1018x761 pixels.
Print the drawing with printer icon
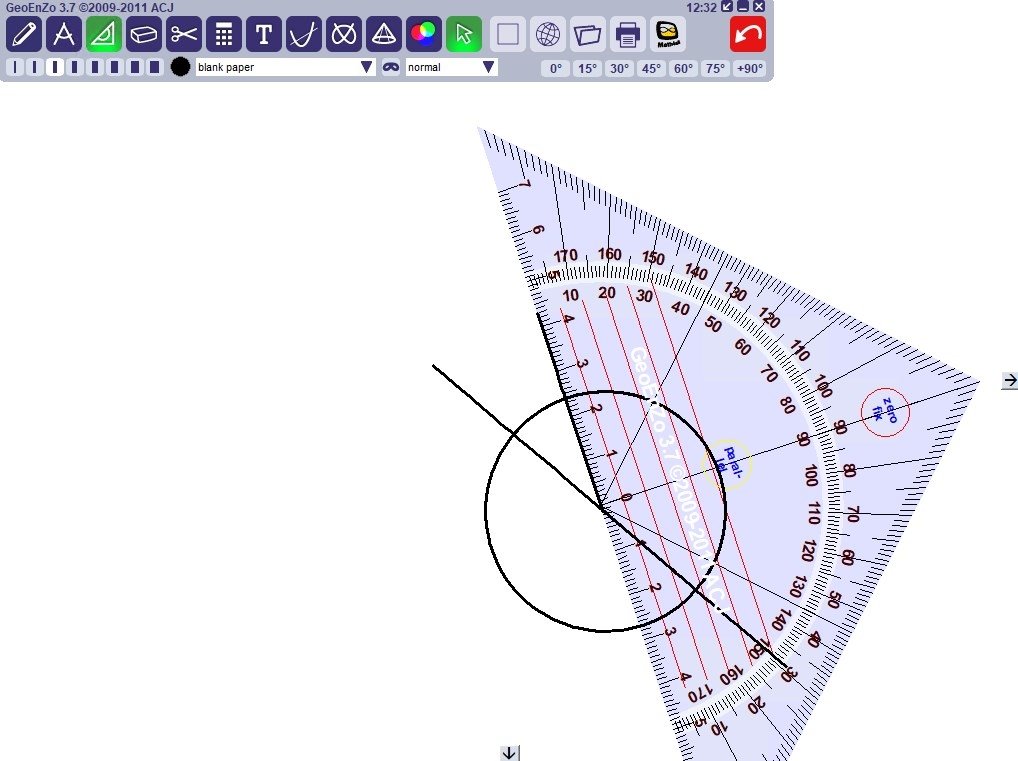click(x=628, y=34)
